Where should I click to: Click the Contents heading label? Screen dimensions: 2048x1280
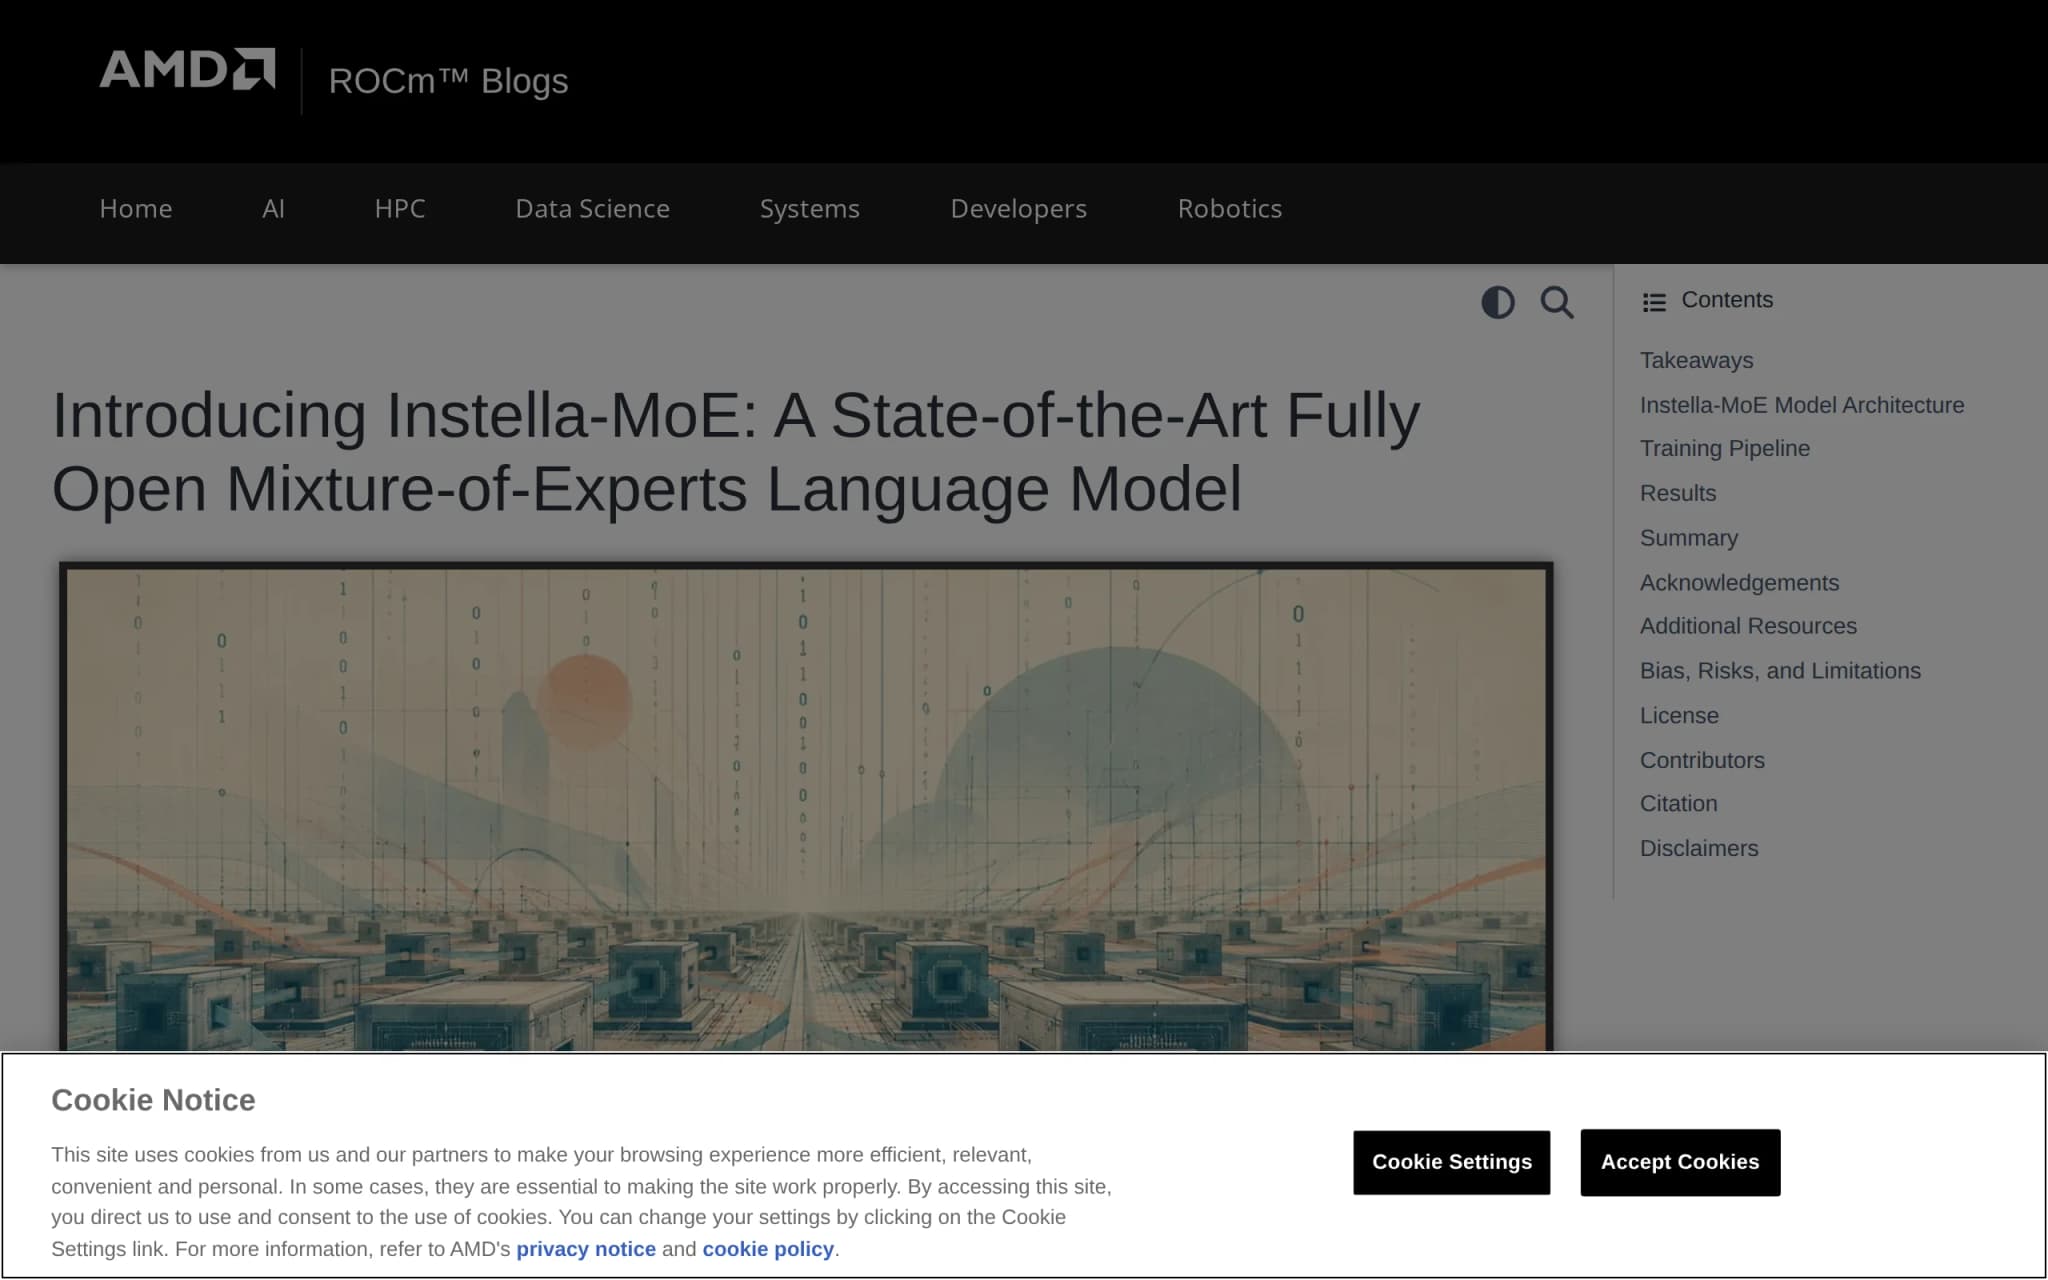coord(1726,300)
